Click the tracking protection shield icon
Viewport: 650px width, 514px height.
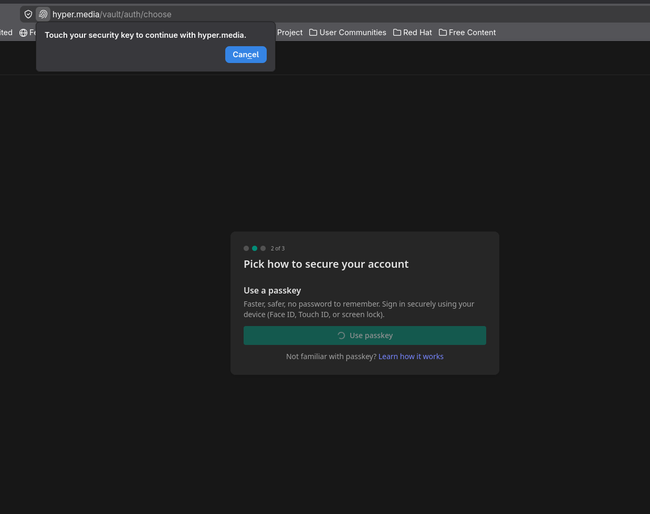click(28, 14)
